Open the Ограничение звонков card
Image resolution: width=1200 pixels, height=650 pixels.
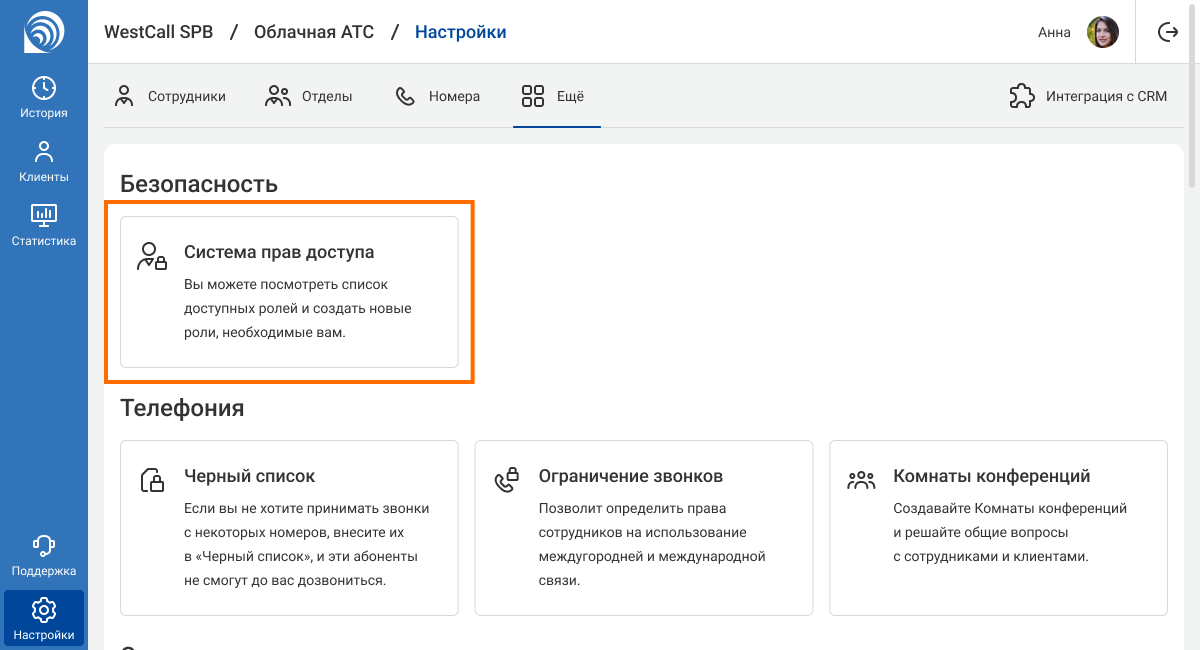pos(643,527)
